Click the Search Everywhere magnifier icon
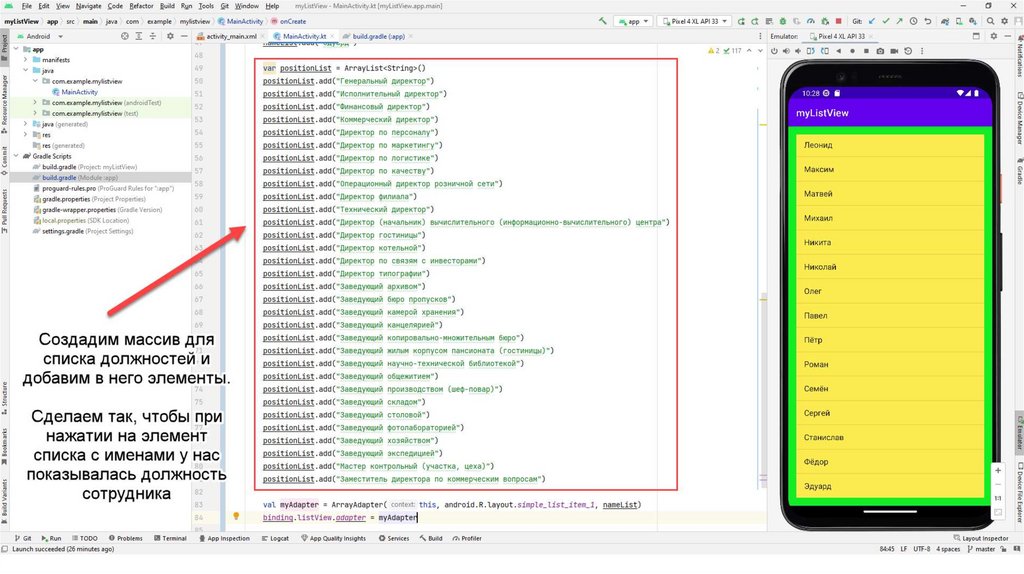The image size is (1024, 574). click(x=990, y=20)
